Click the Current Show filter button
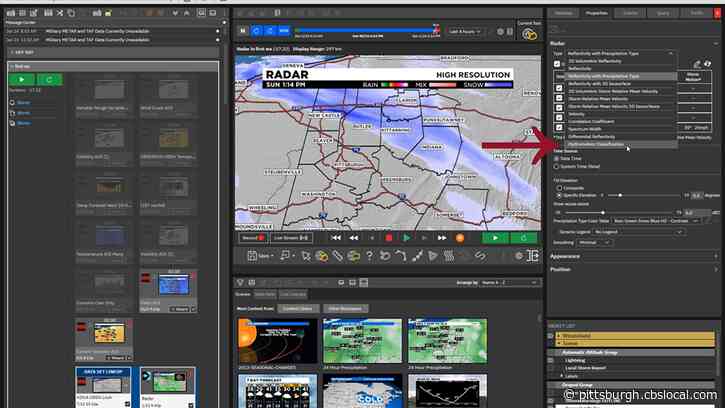Screen dimensions: 725x408 tap(298, 308)
